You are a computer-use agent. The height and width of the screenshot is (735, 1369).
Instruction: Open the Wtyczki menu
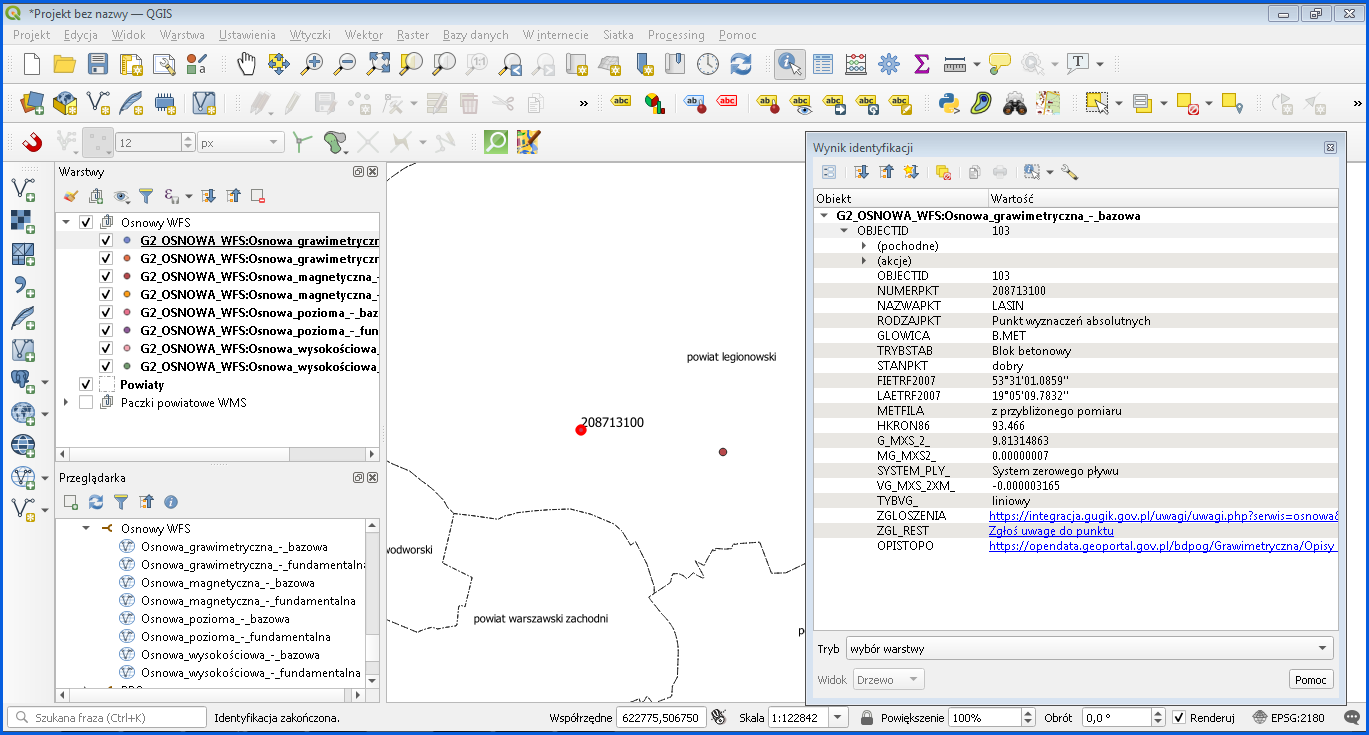(310, 34)
